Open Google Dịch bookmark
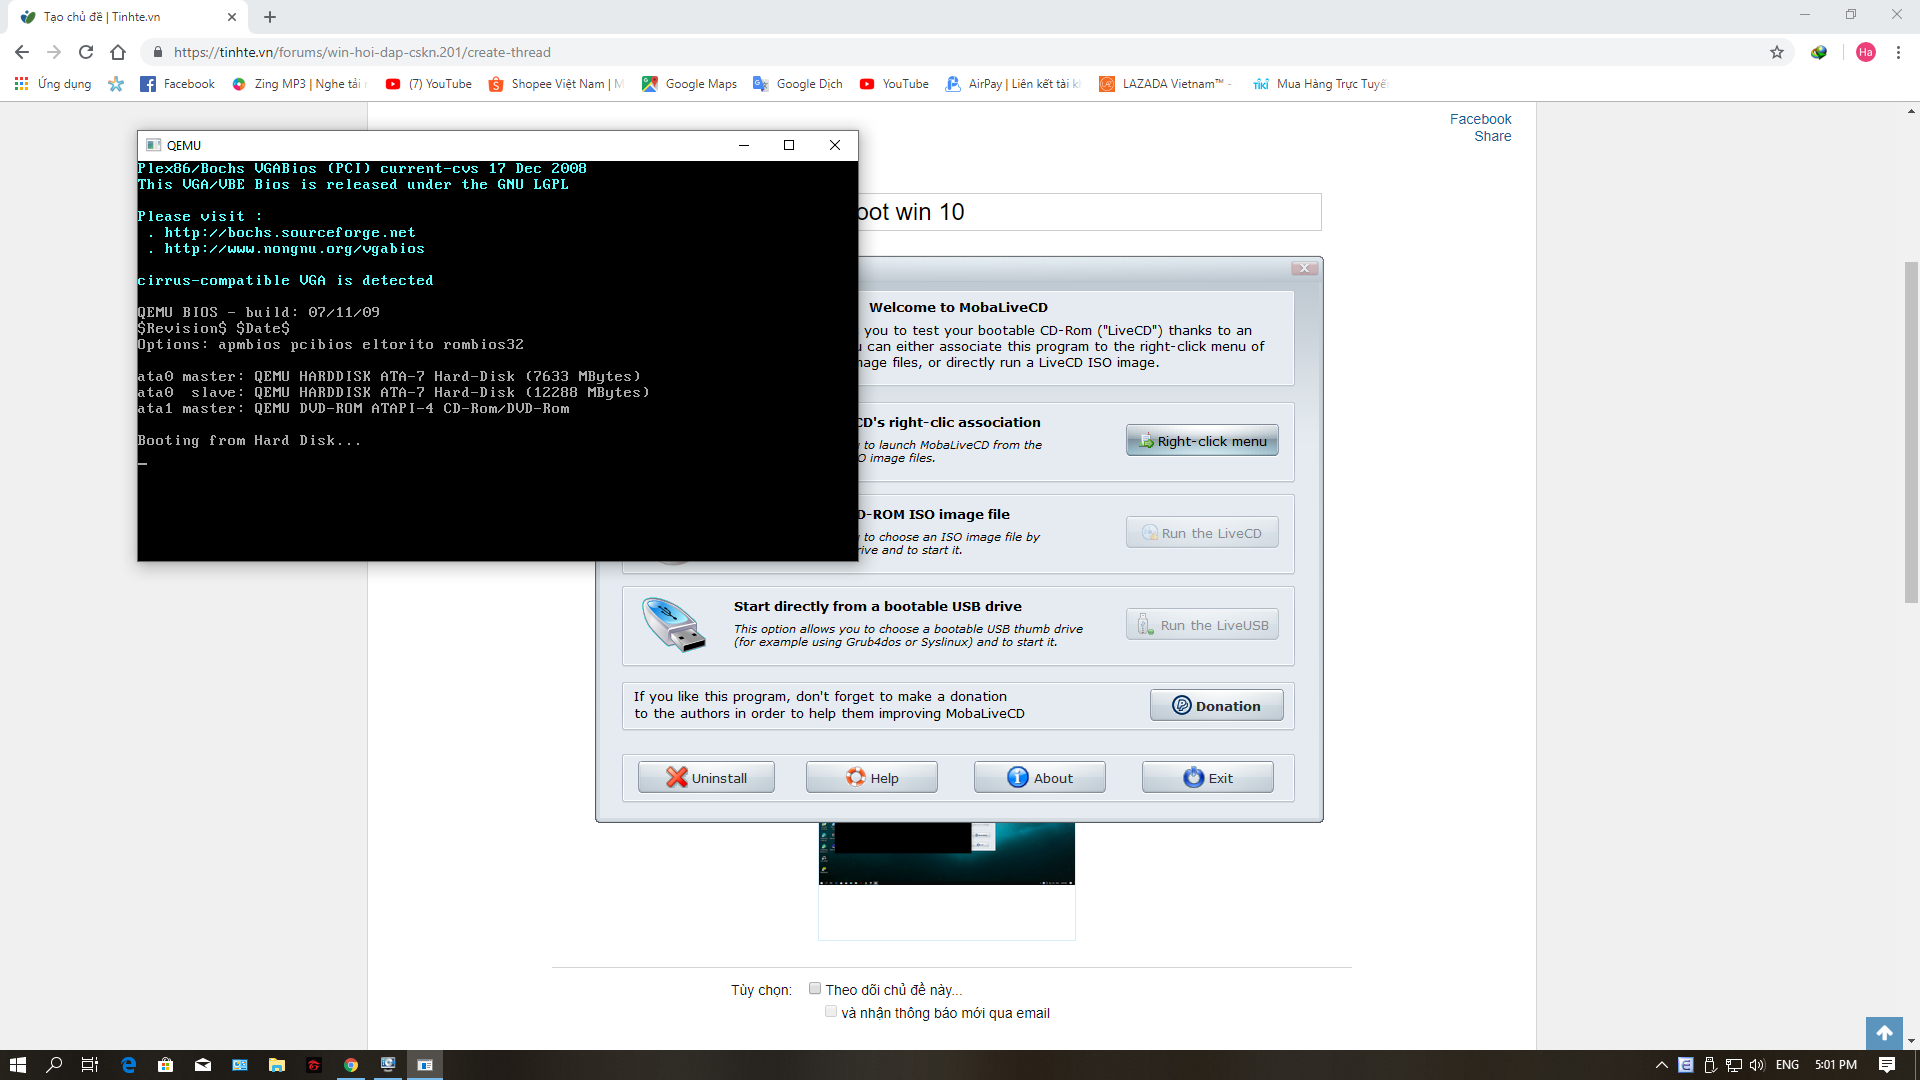Screen dimensions: 1920x1080 tap(798, 84)
